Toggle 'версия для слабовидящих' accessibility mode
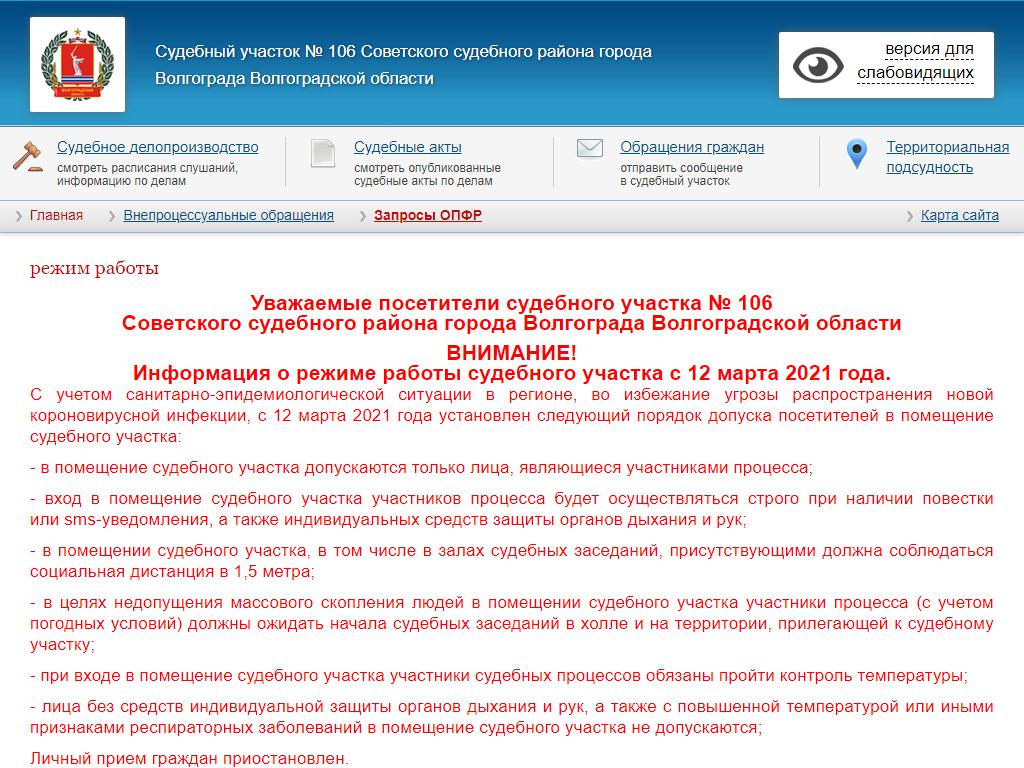Image resolution: width=1024 pixels, height=768 pixels. (915, 61)
